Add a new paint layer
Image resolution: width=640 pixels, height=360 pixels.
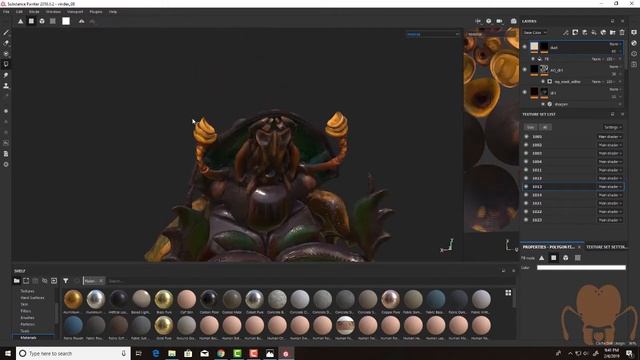[584, 32]
